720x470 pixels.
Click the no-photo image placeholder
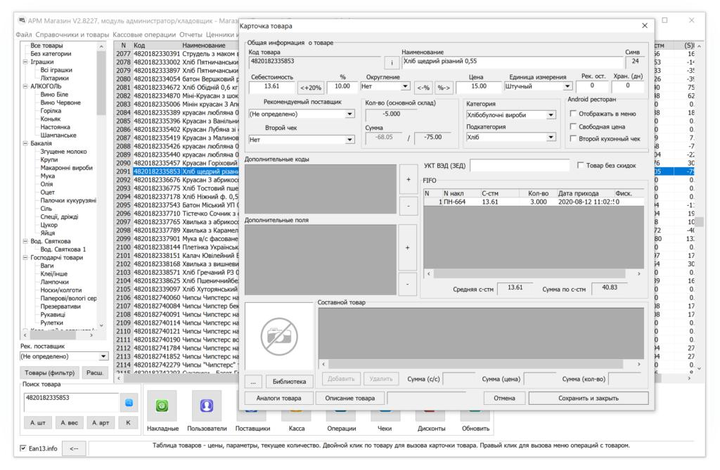(x=279, y=336)
